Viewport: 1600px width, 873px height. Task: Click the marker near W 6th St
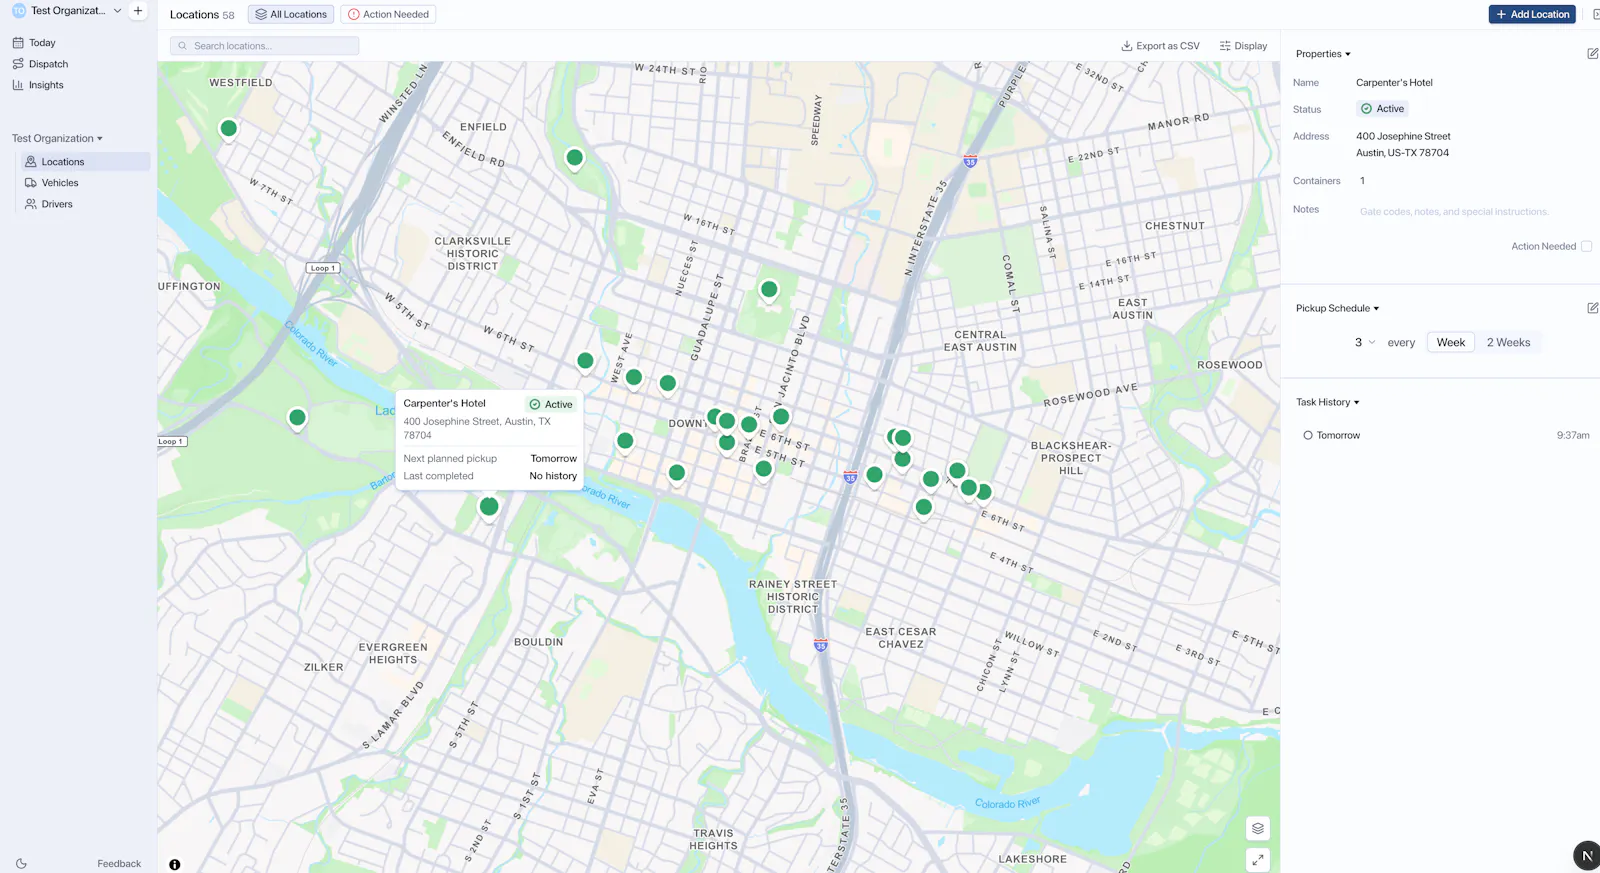coord(585,361)
